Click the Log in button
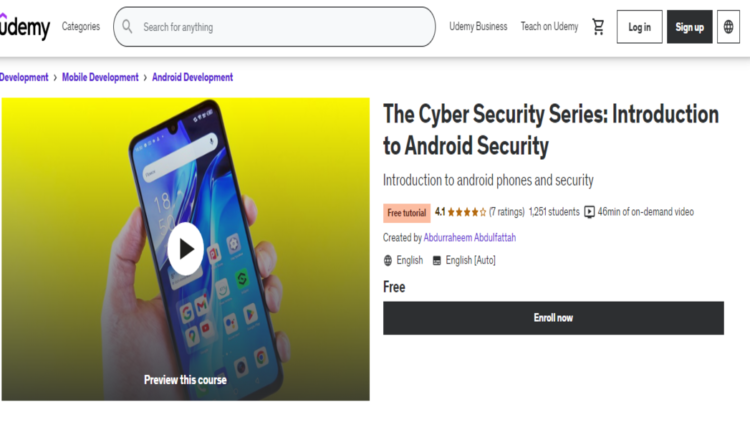The width and height of the screenshot is (750, 430). pos(639,27)
